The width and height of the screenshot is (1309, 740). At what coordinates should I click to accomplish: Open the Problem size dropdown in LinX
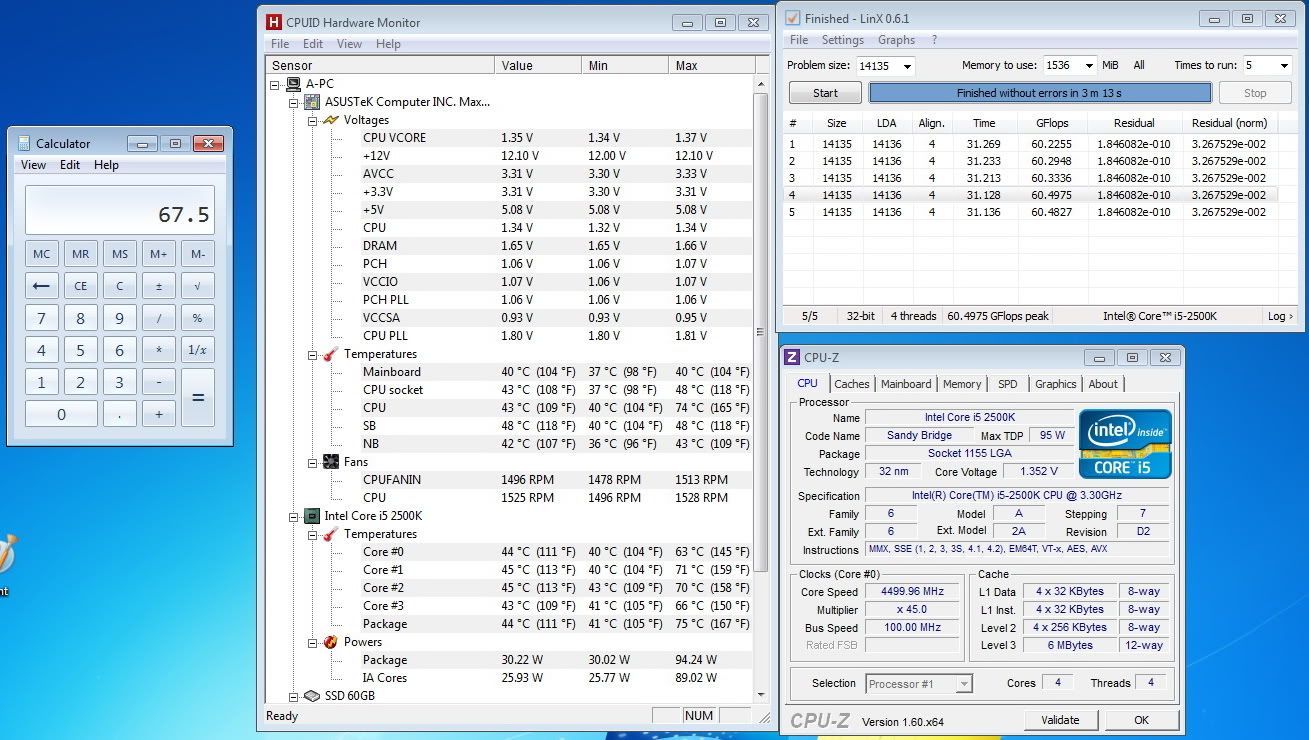click(x=906, y=66)
